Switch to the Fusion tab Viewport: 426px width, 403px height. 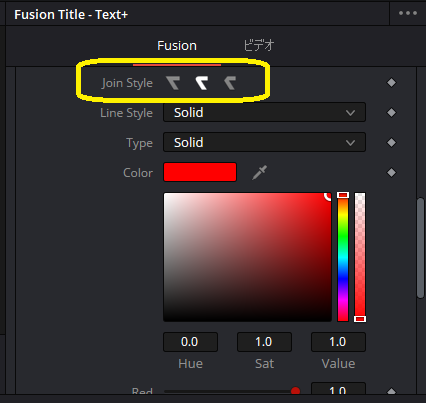177,46
